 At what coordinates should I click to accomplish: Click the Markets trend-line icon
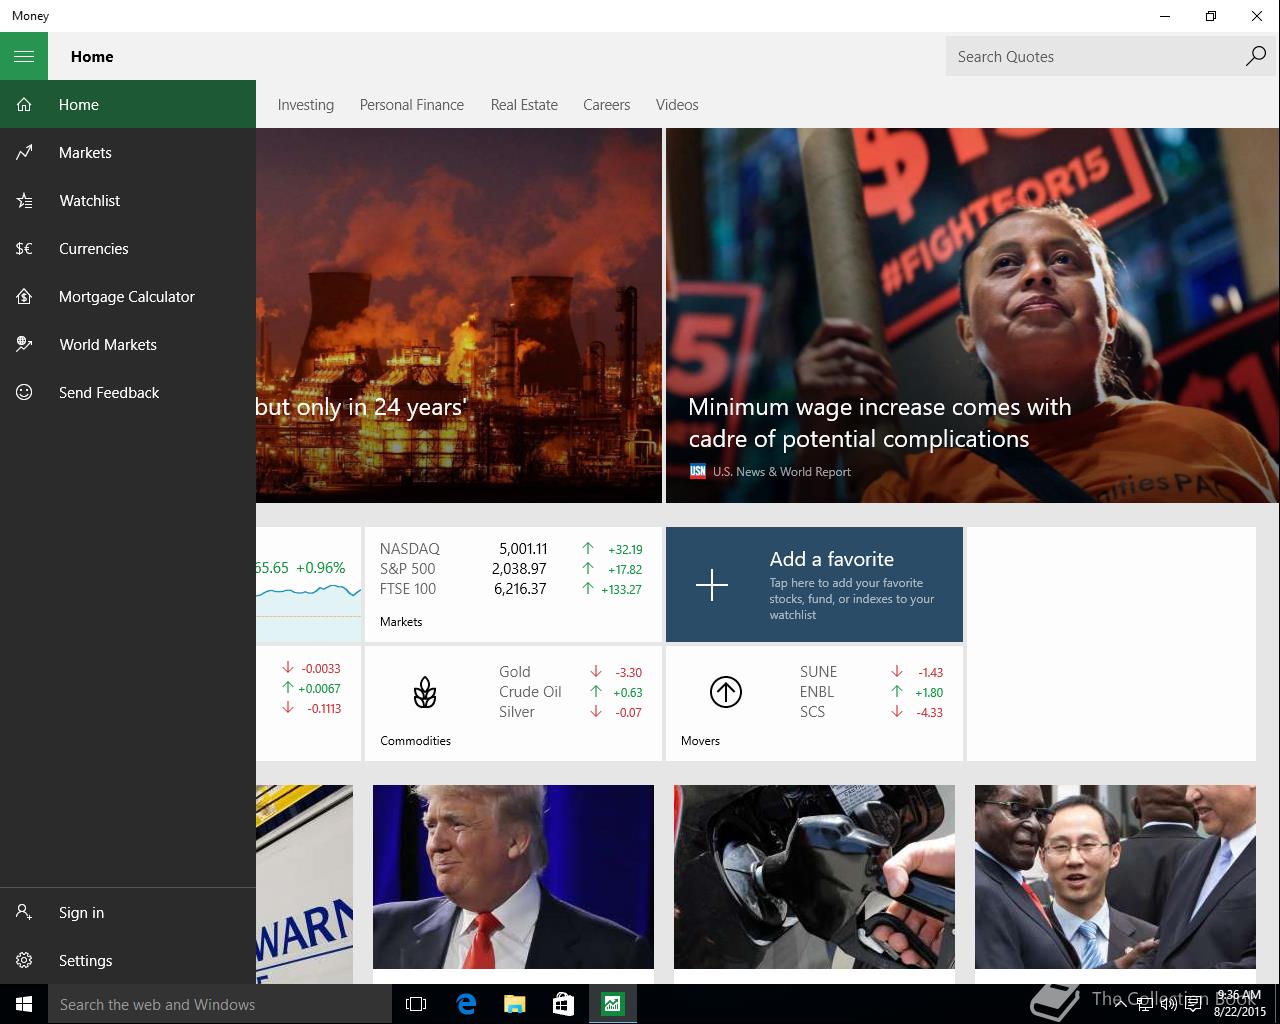24,152
